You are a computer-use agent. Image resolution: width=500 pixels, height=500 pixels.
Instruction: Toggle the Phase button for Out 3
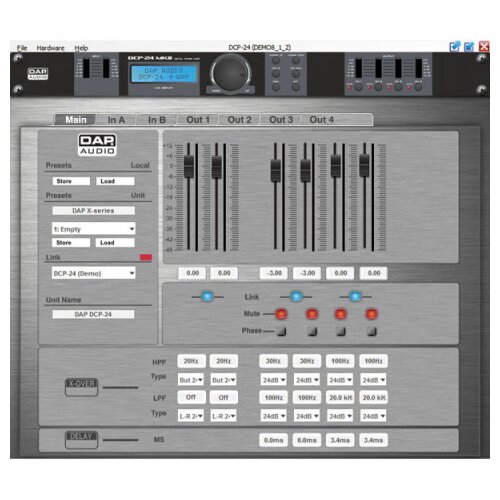pos(341,331)
